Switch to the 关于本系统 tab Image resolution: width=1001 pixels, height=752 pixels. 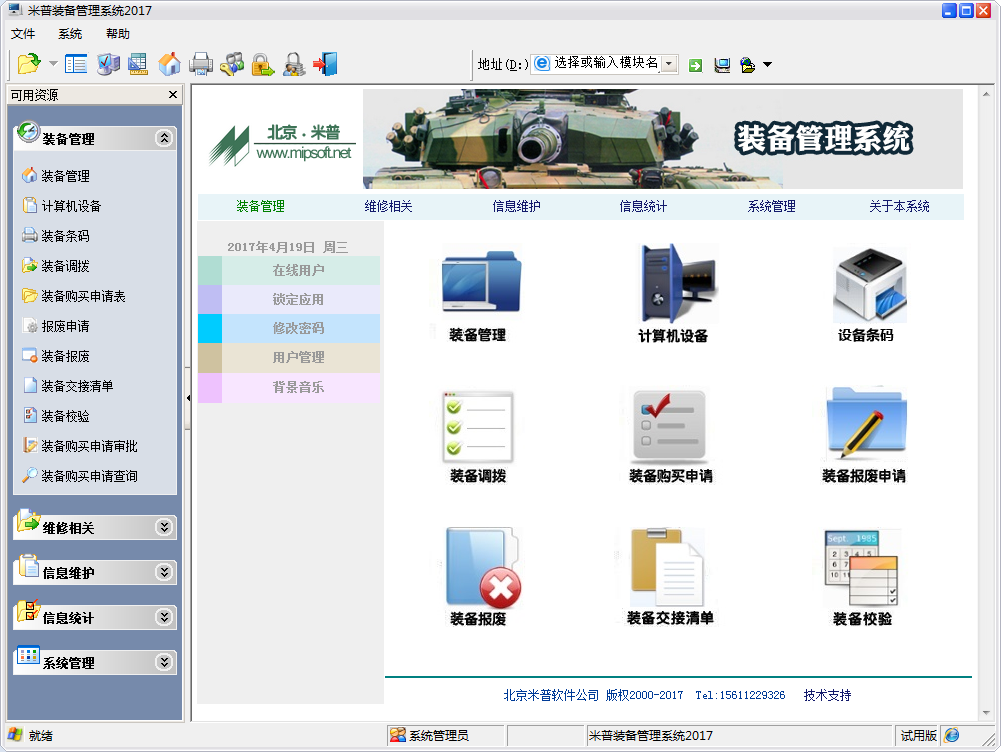899,206
